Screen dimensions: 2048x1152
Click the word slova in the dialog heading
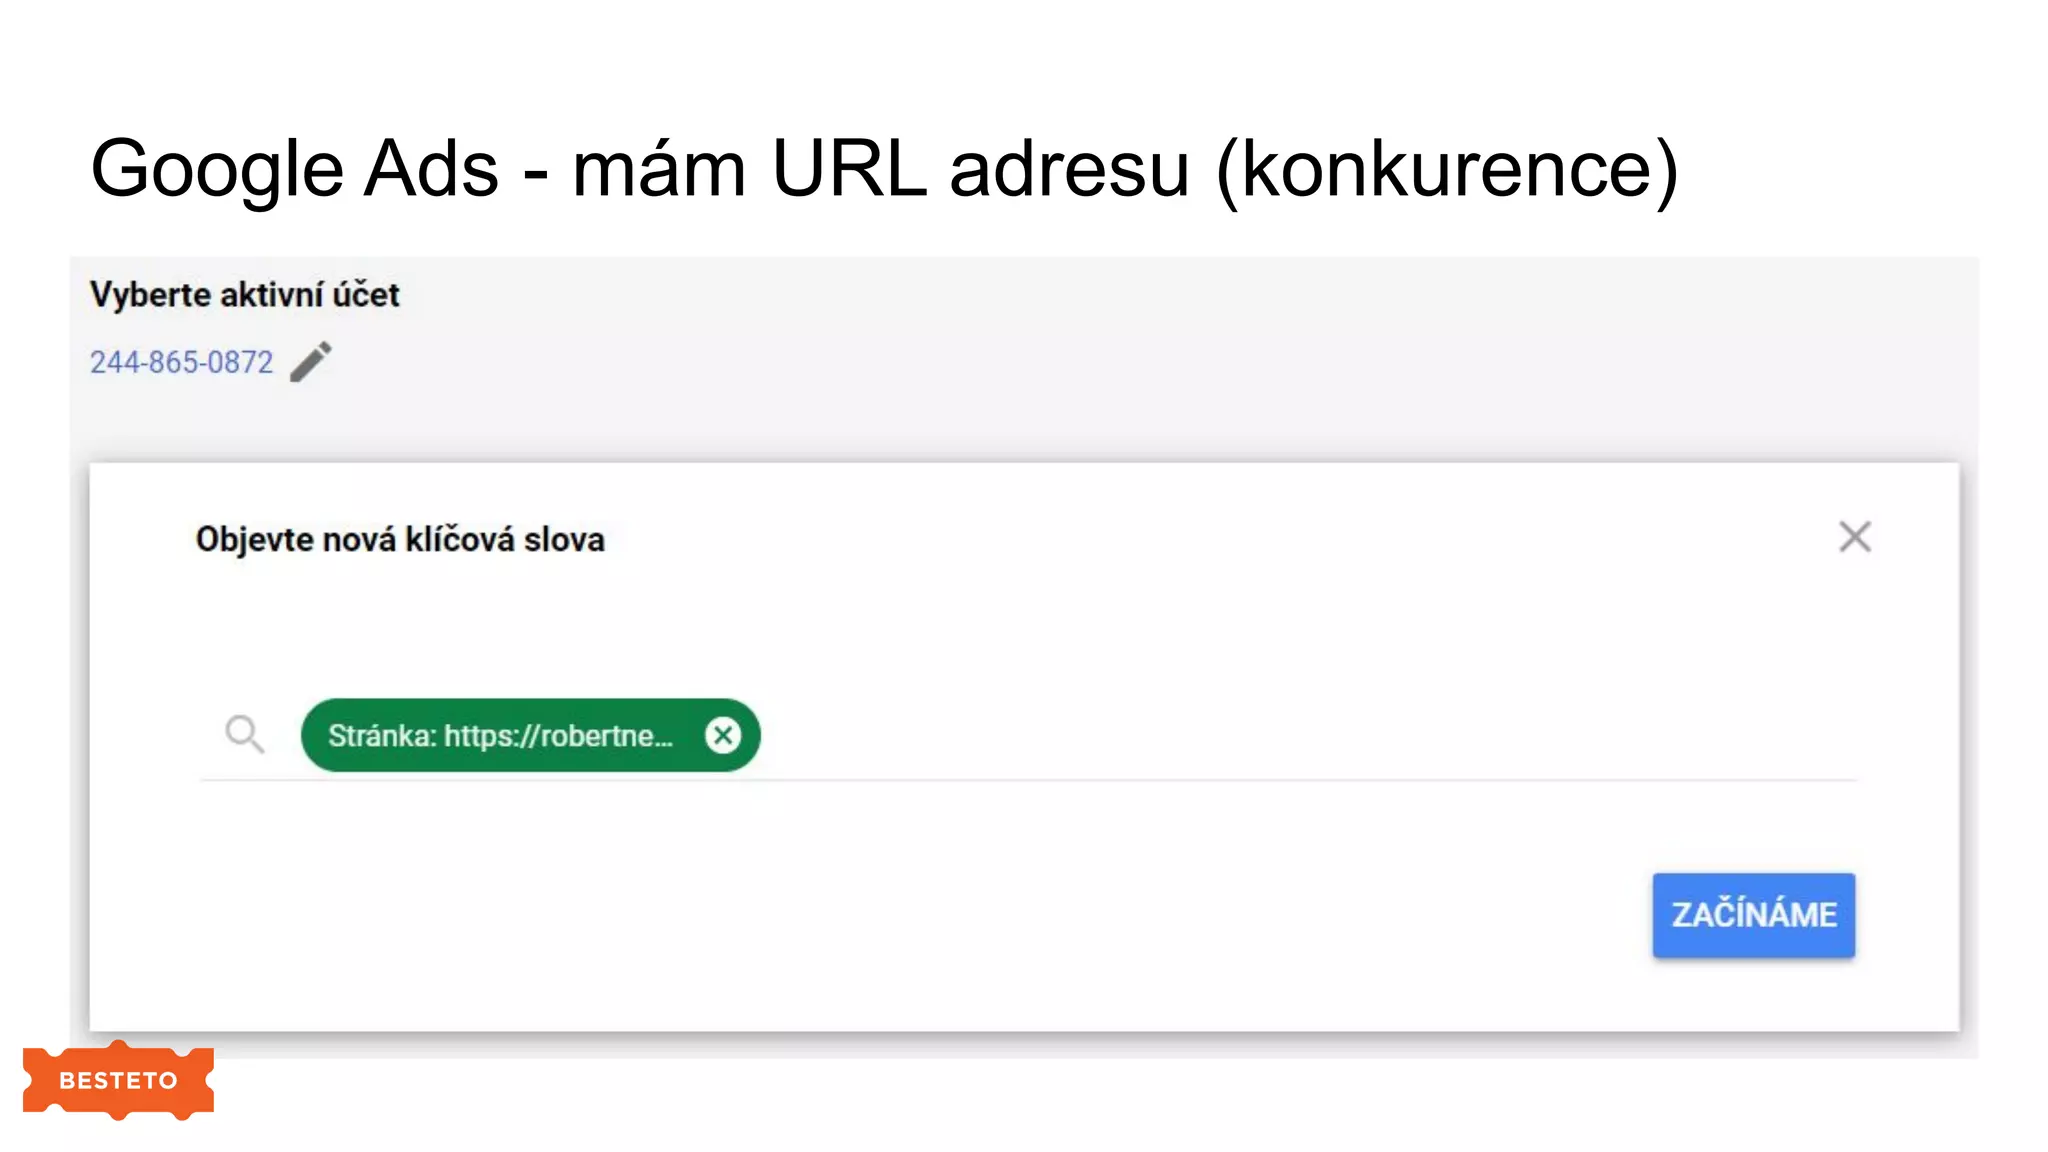coord(564,540)
